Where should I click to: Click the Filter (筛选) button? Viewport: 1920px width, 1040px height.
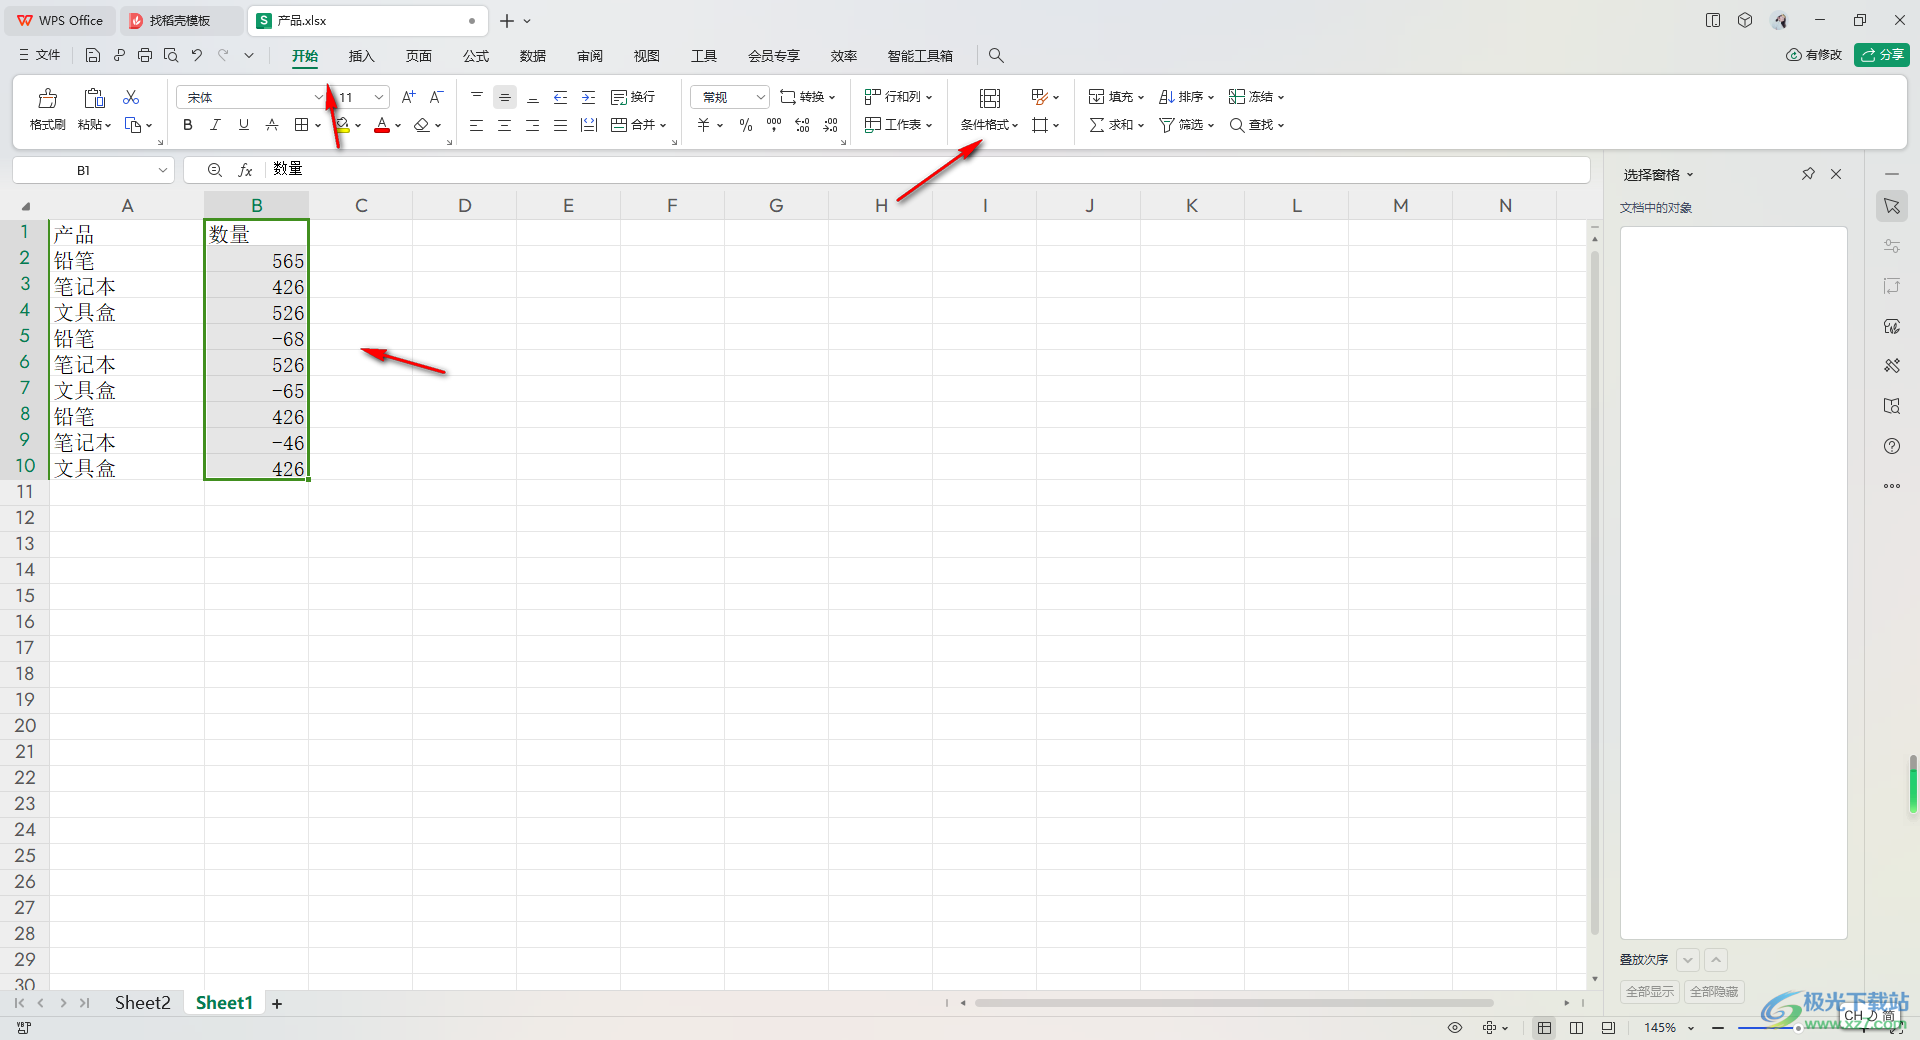coord(1186,125)
